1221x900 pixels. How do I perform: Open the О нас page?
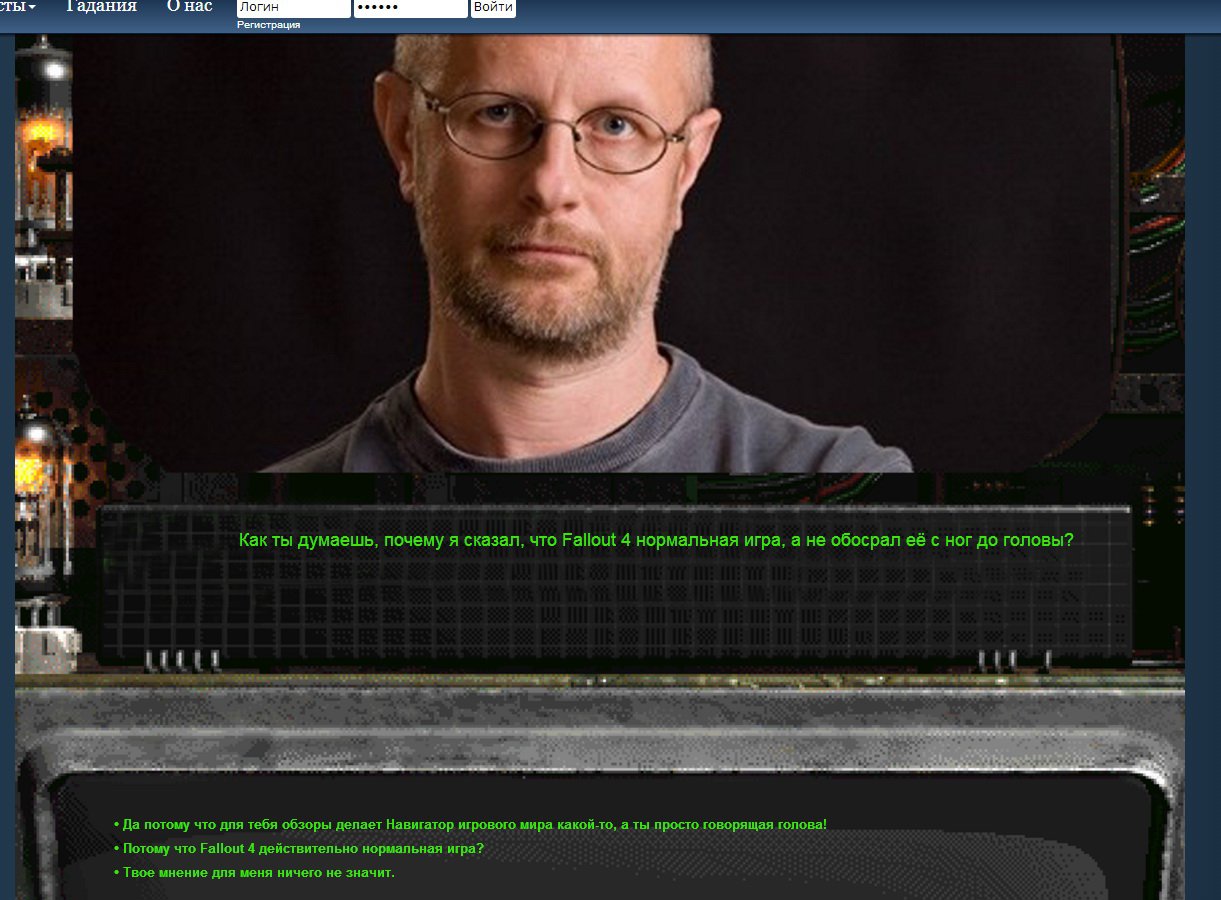189,6
